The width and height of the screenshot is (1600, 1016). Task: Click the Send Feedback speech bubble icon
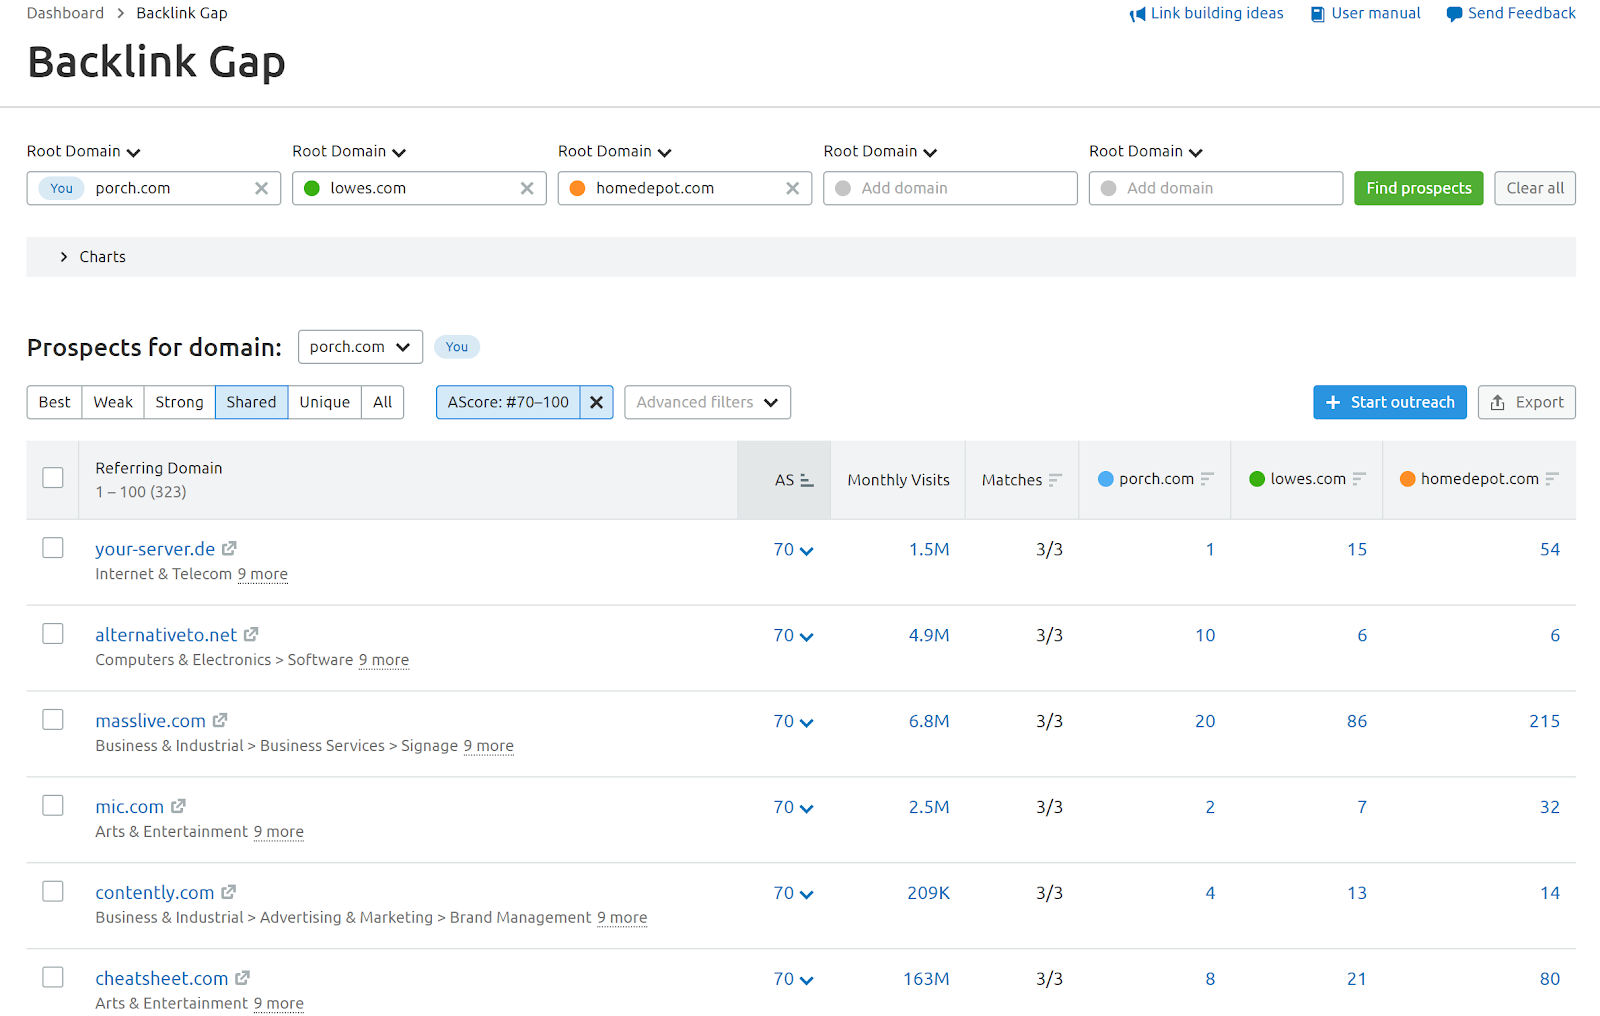click(x=1454, y=14)
